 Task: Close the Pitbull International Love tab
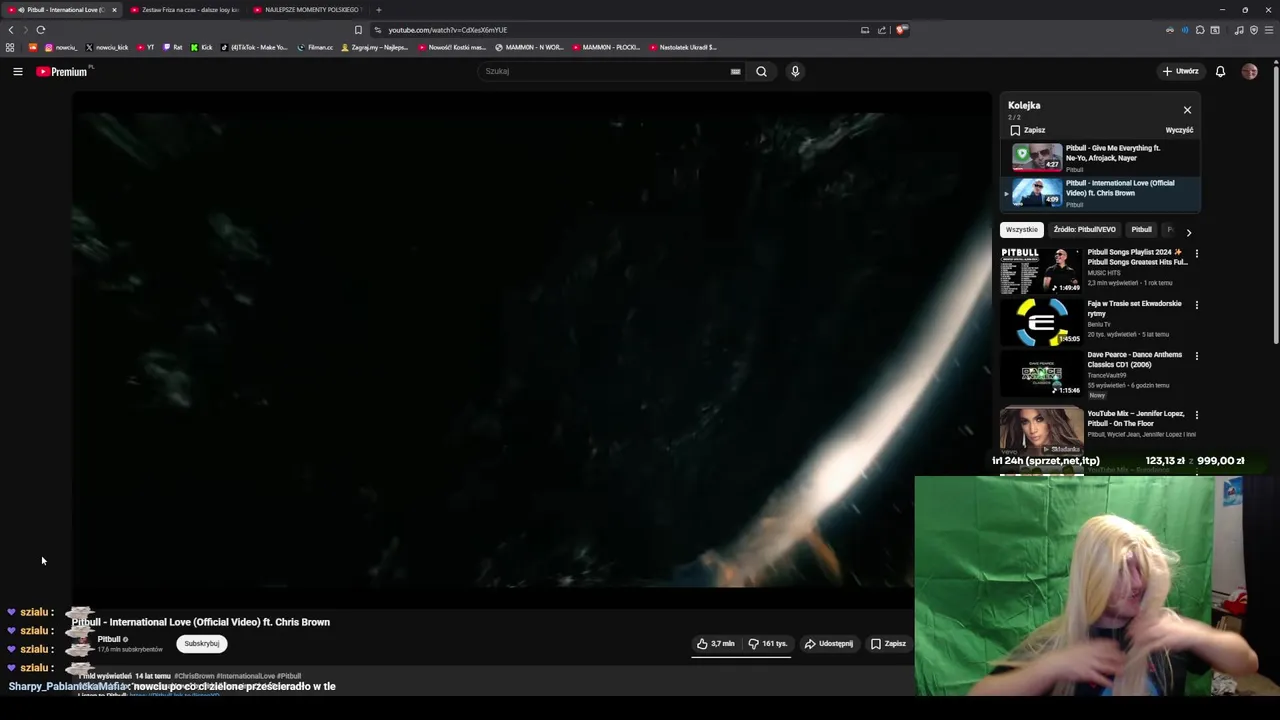coord(114,10)
